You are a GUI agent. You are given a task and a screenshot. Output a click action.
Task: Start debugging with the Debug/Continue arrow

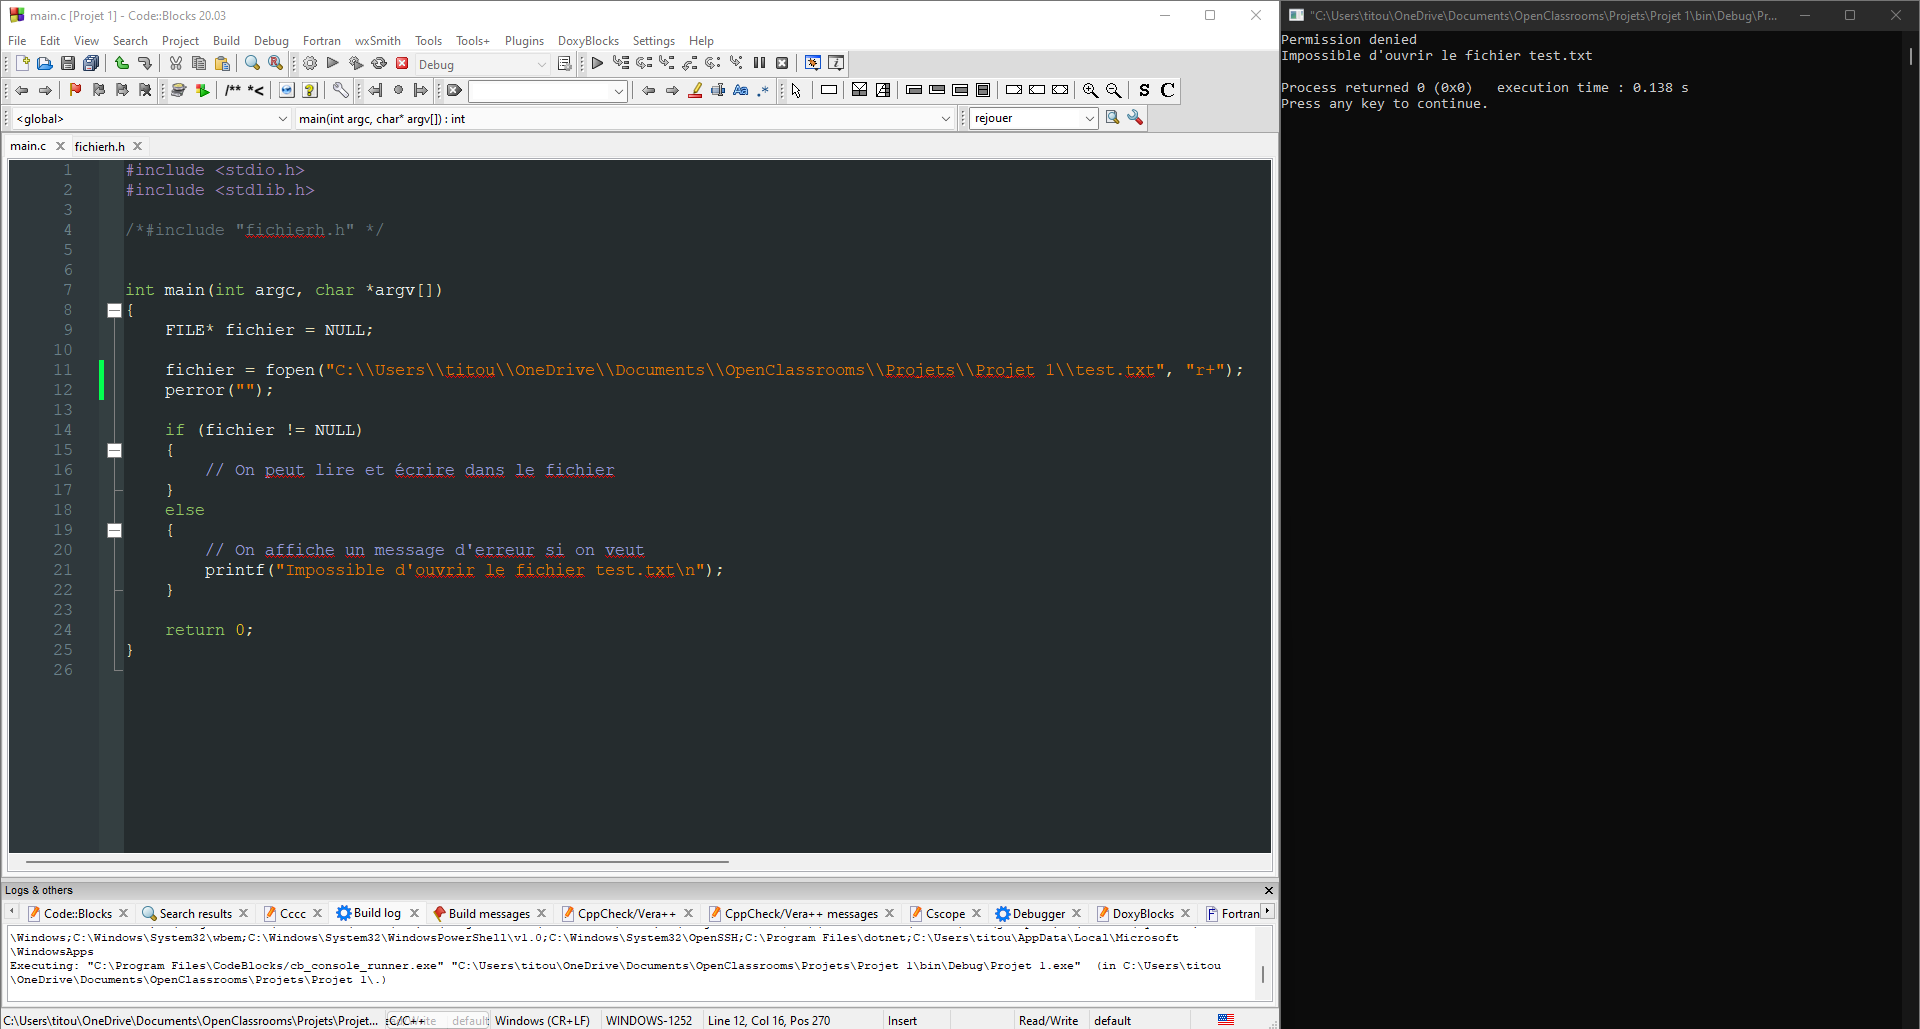coord(597,63)
